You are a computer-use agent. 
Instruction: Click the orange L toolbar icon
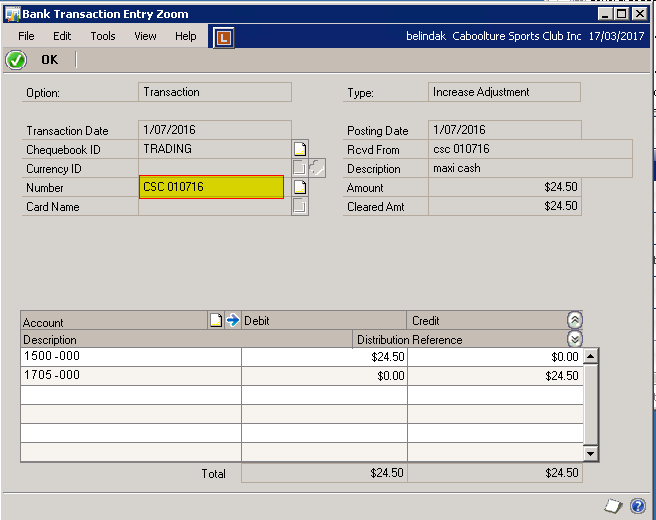(x=223, y=37)
